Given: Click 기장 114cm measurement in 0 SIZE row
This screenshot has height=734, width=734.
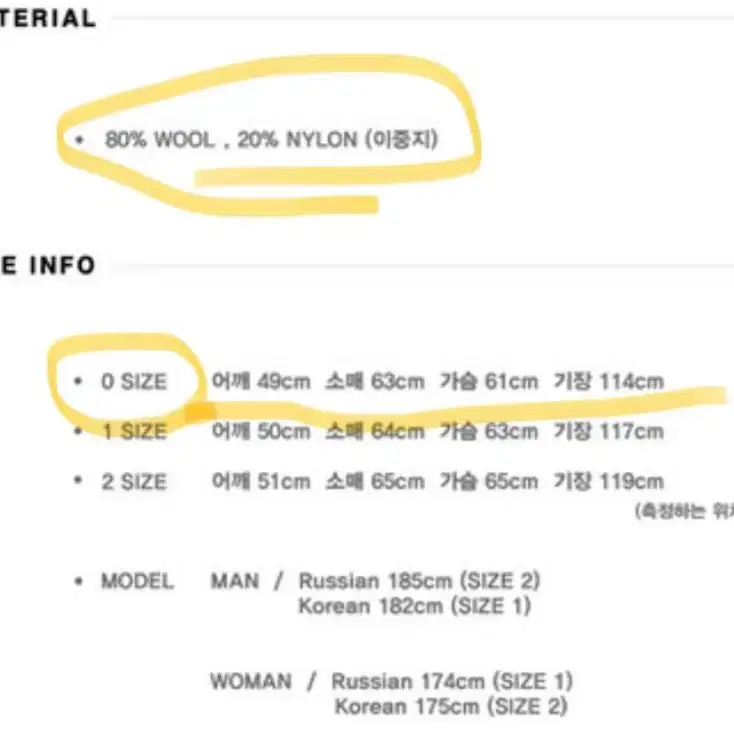Looking at the screenshot, I should point(609,382).
